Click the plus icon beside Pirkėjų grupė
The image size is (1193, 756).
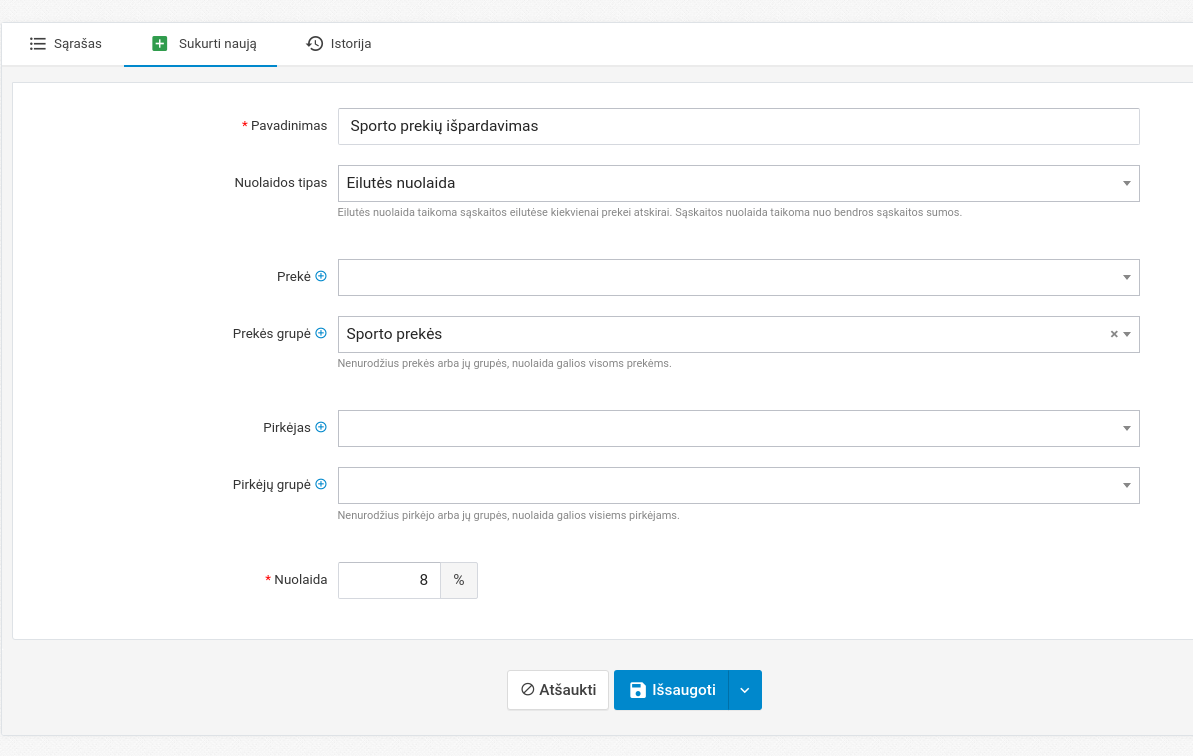(x=321, y=484)
